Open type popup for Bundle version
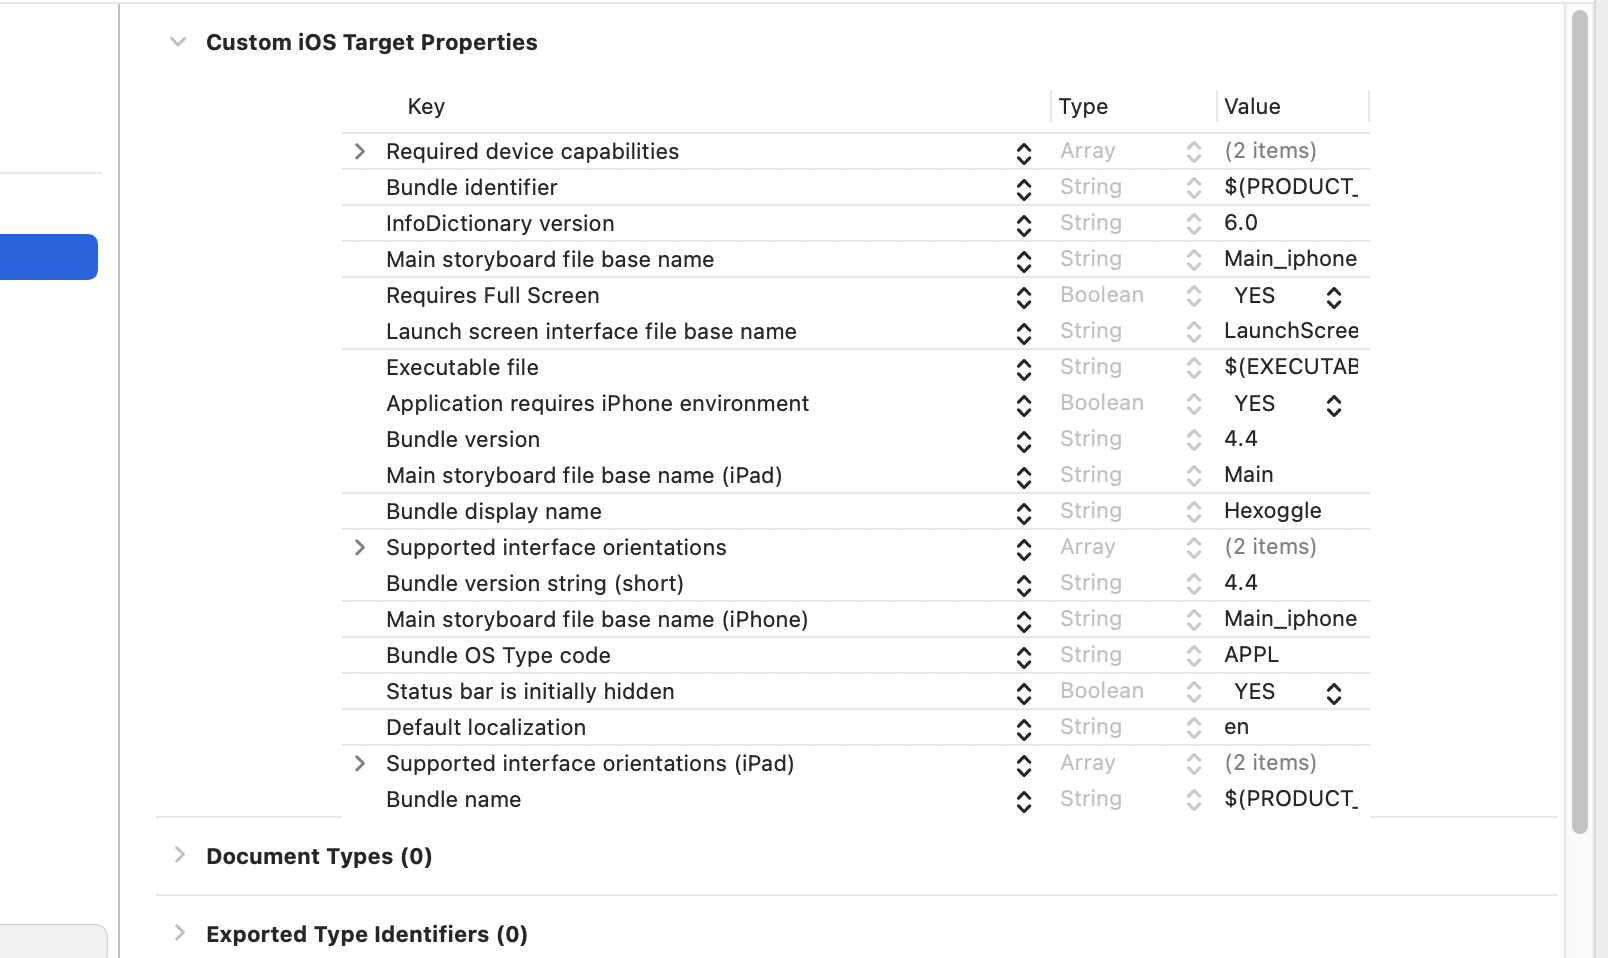Viewport: 1608px width, 958px height. (x=1194, y=440)
